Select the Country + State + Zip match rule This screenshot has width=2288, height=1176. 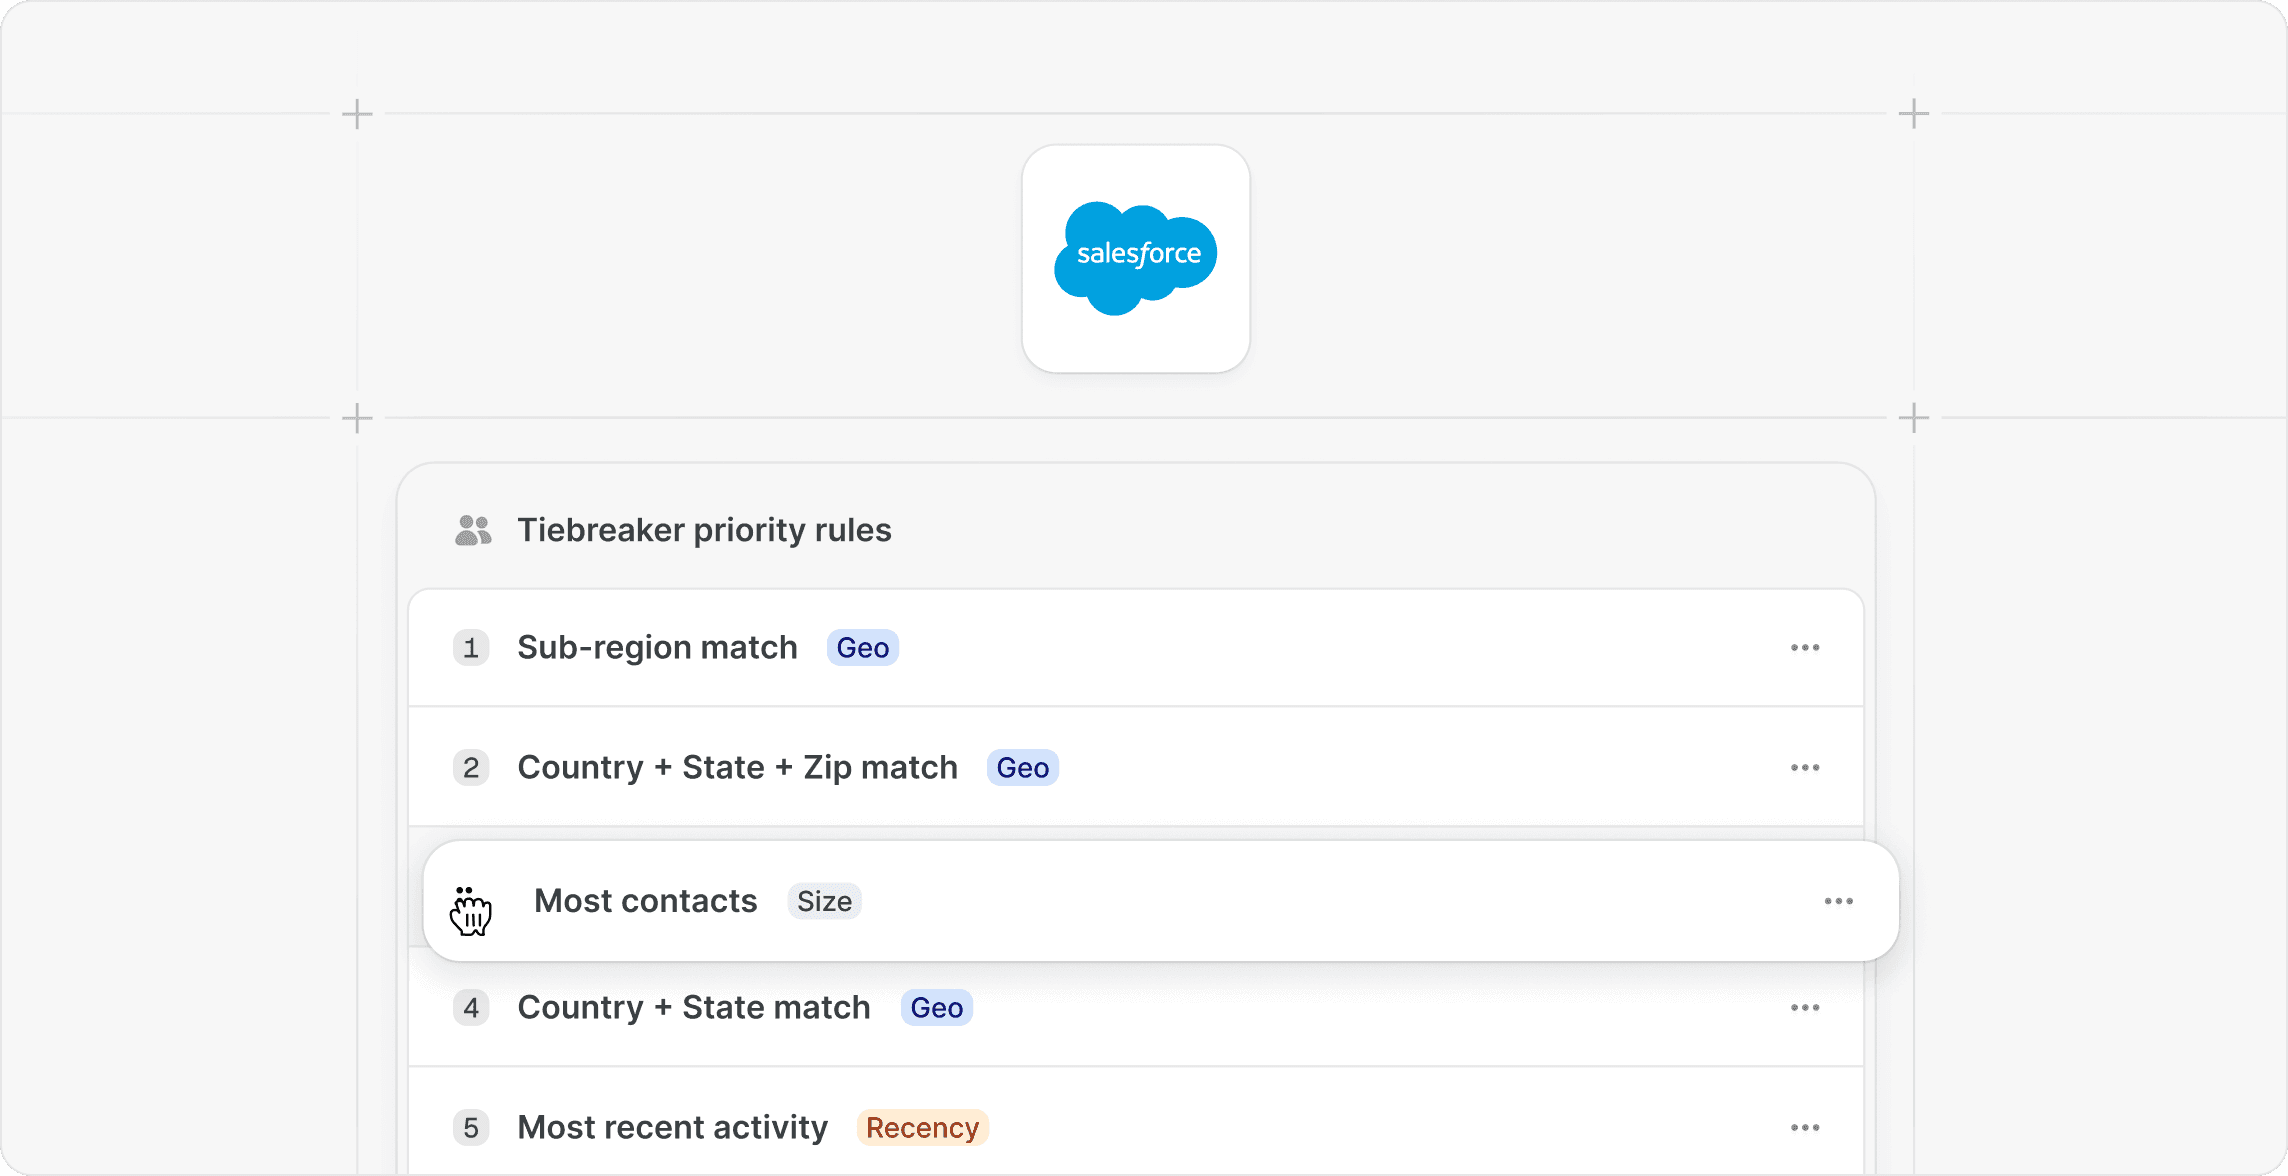[738, 768]
